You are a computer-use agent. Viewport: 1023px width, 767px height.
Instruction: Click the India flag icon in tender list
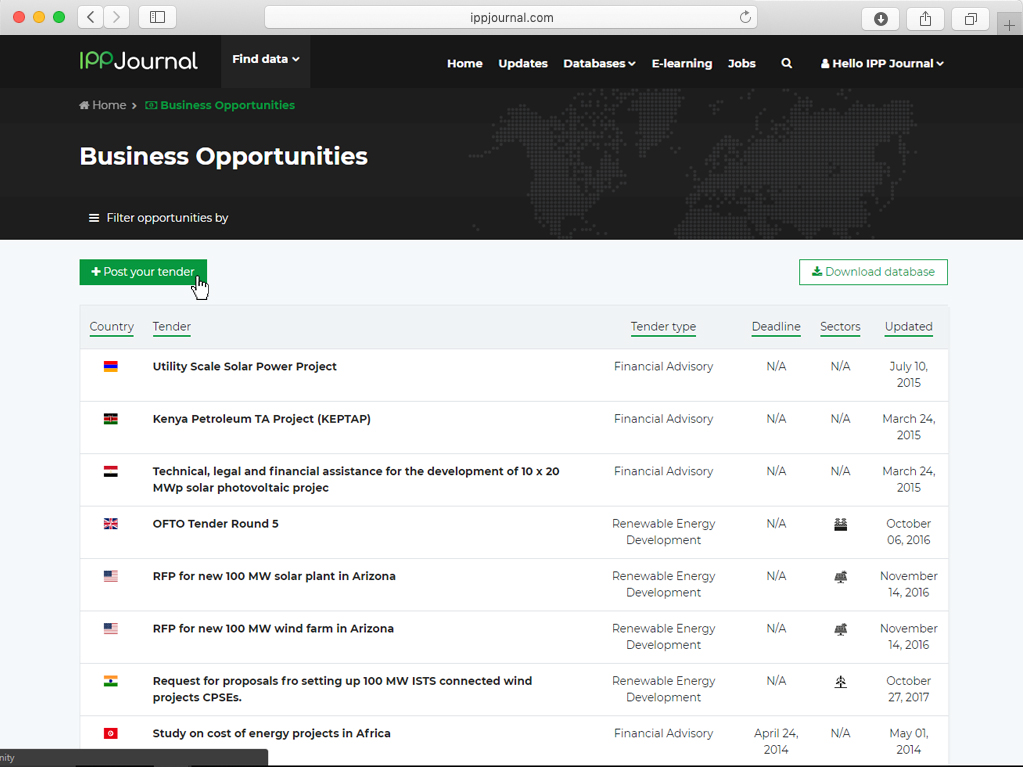[x=111, y=681]
